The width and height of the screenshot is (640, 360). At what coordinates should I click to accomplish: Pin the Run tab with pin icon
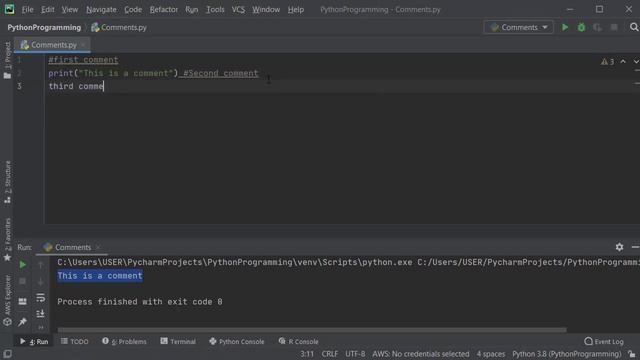point(23,322)
